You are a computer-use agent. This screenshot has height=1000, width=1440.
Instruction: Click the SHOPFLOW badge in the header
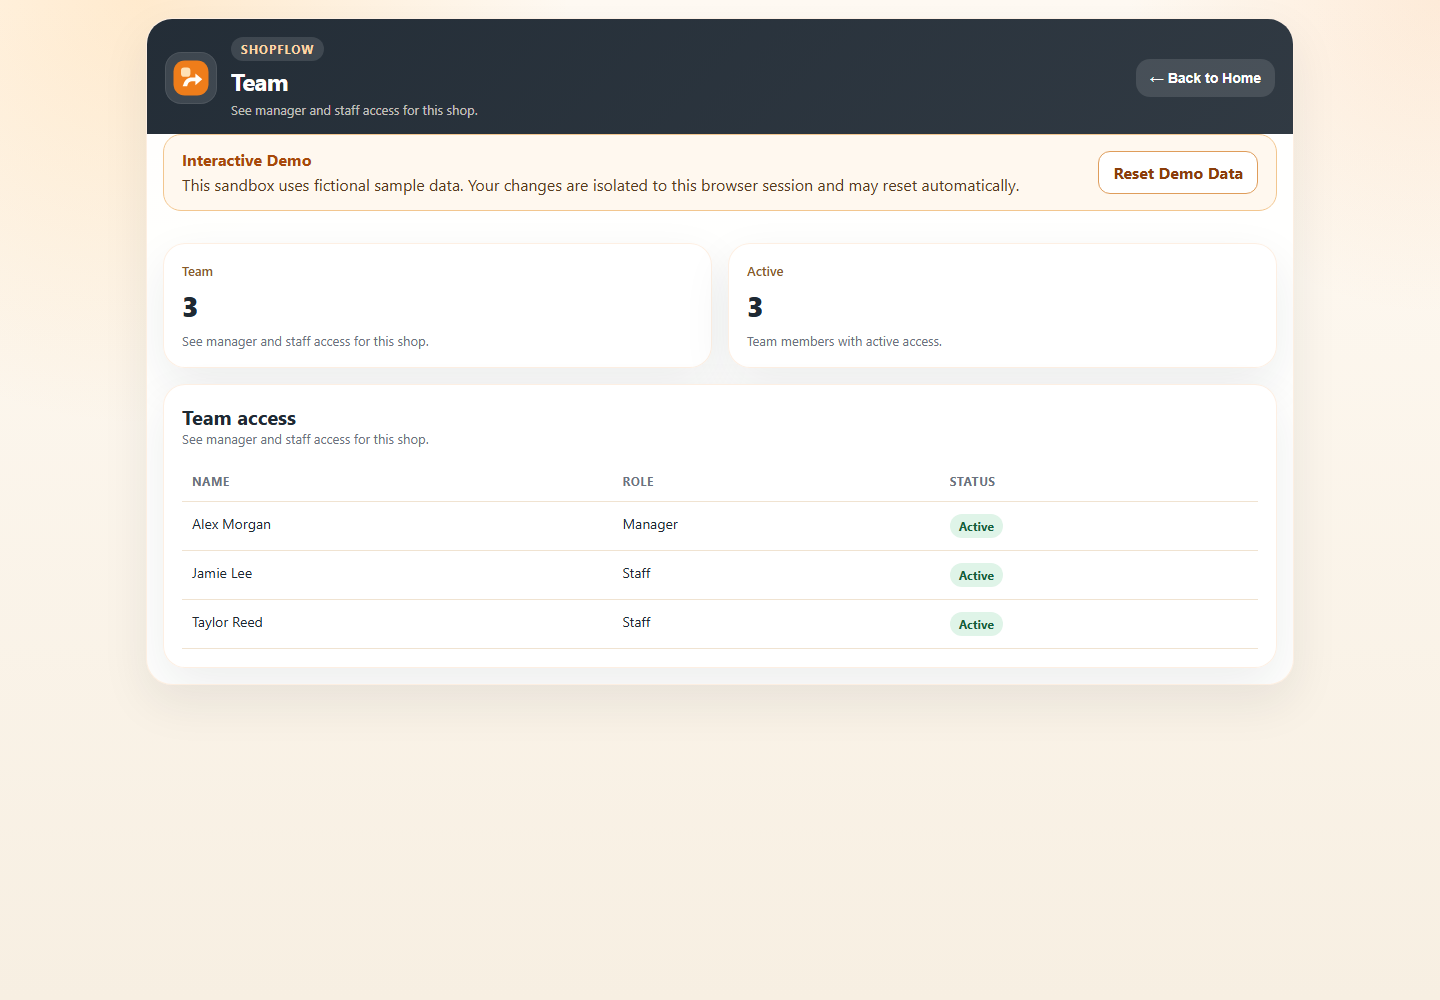[x=277, y=49]
